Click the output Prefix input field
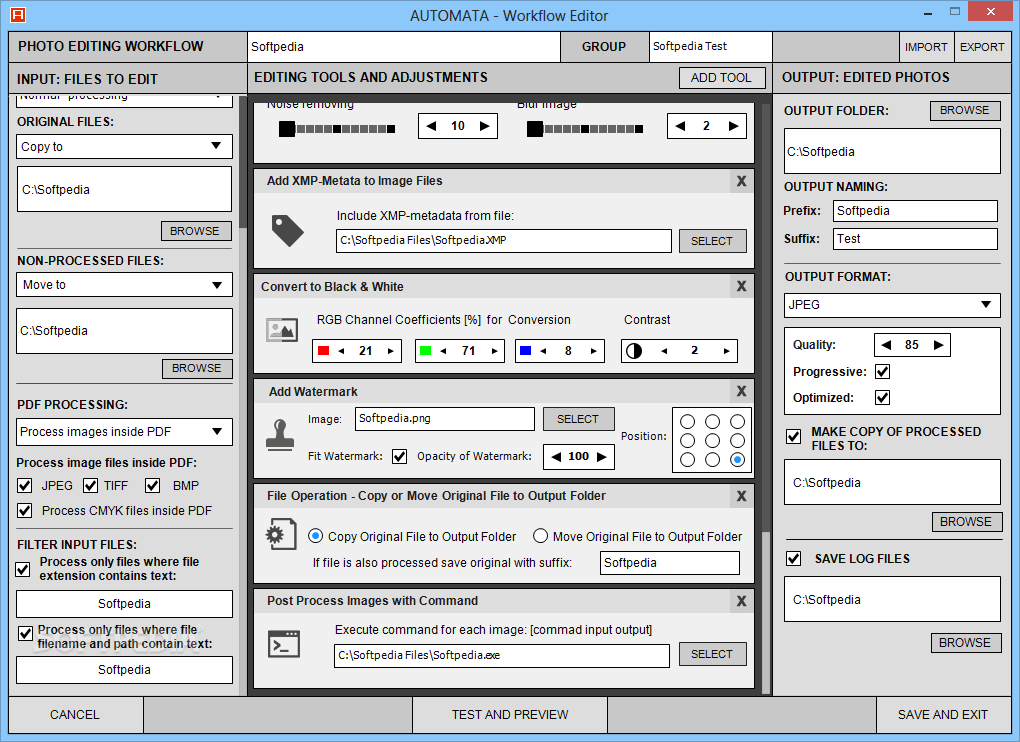The height and width of the screenshot is (742, 1020). [915, 211]
